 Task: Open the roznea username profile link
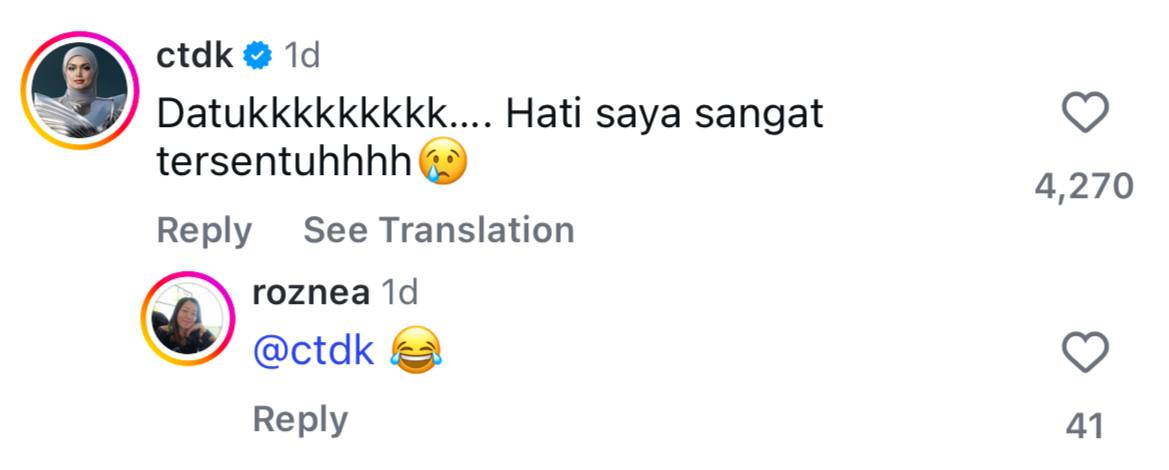pos(311,293)
